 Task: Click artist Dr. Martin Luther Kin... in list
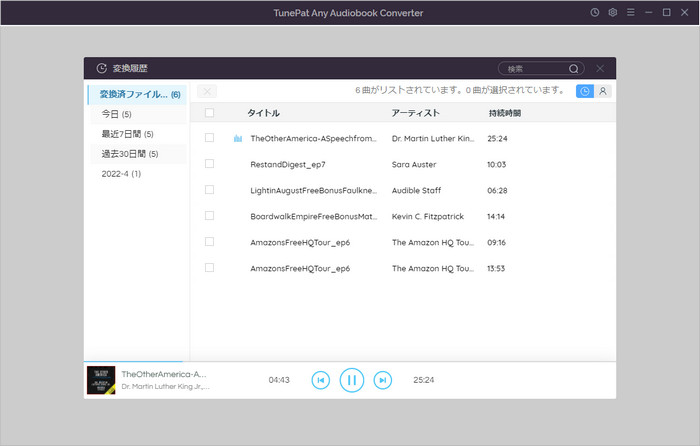coord(433,138)
